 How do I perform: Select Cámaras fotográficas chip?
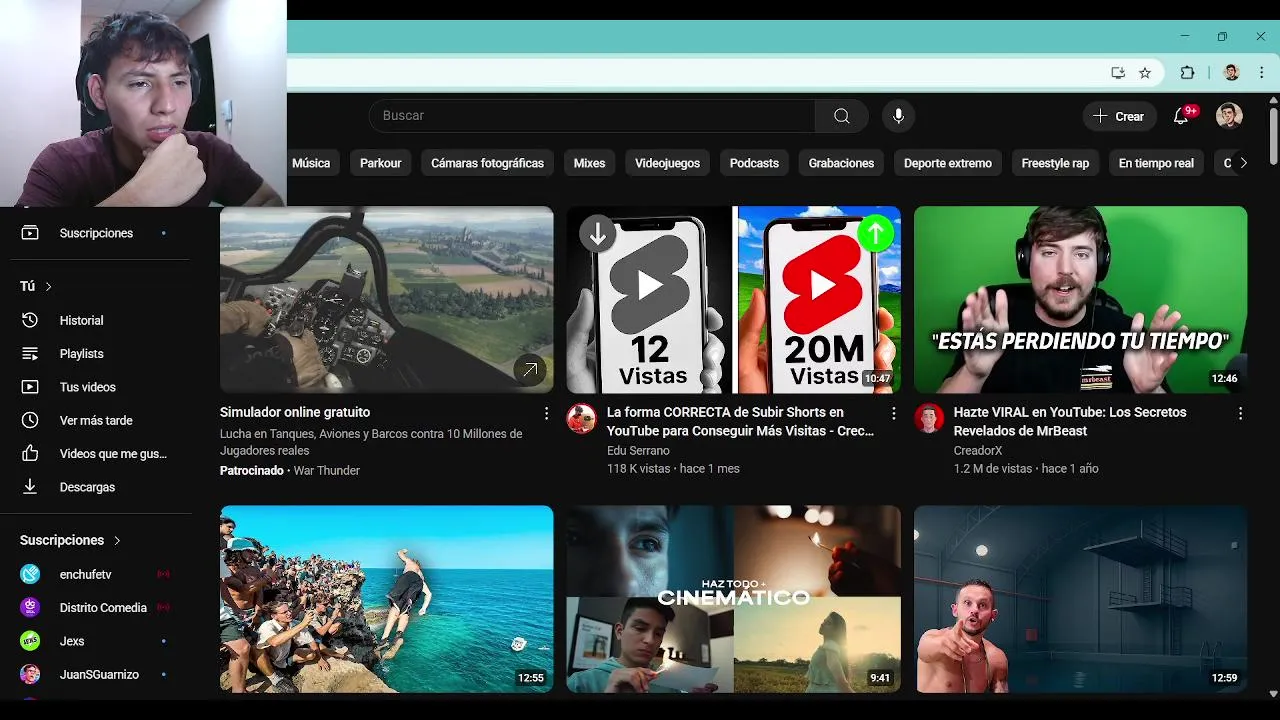488,163
